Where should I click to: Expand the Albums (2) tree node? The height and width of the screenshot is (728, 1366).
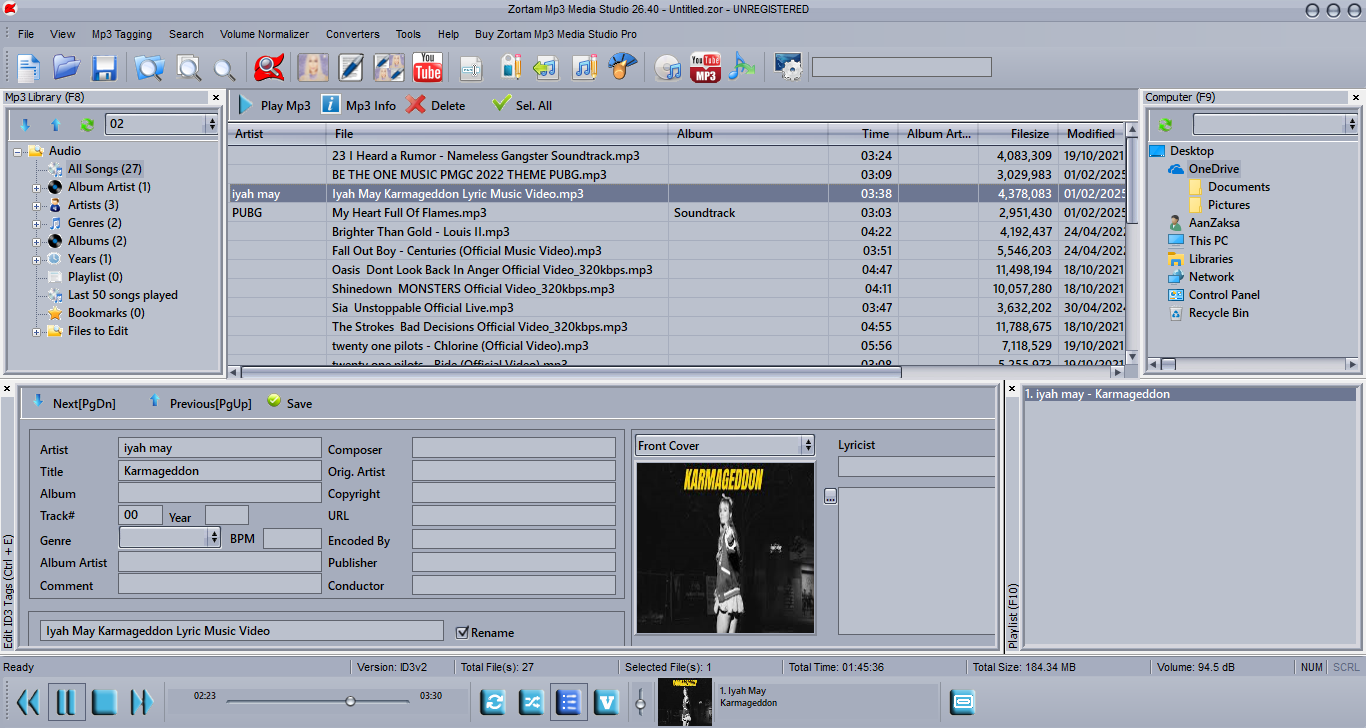coord(37,241)
